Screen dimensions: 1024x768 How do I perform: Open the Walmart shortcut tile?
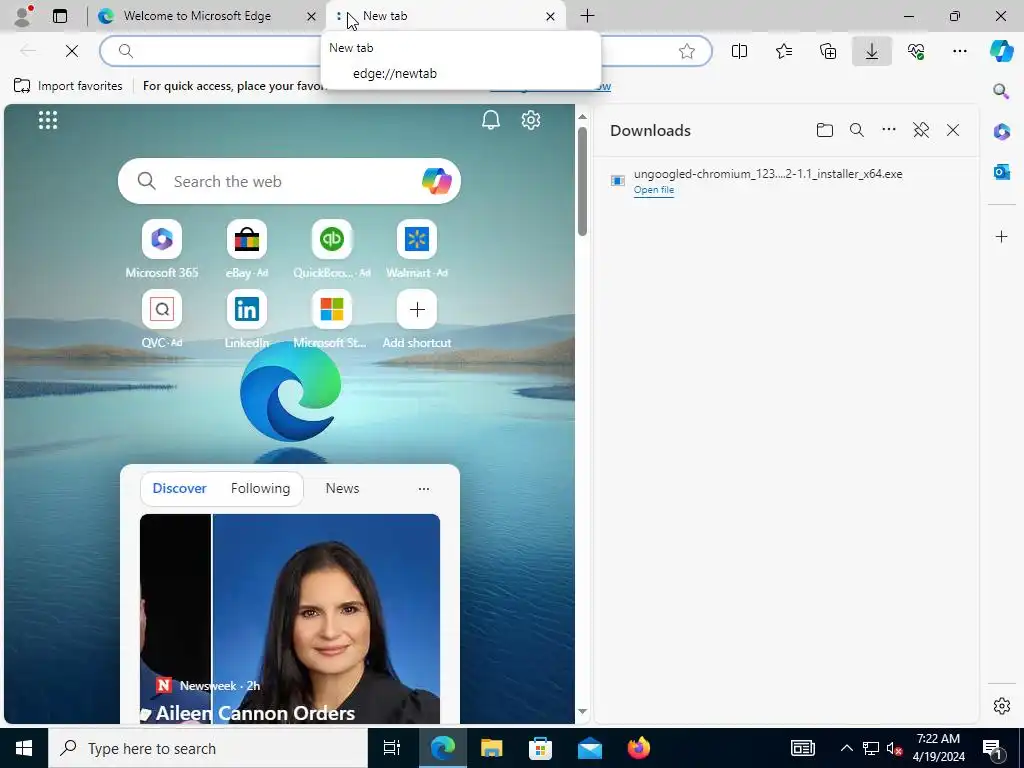(x=417, y=250)
